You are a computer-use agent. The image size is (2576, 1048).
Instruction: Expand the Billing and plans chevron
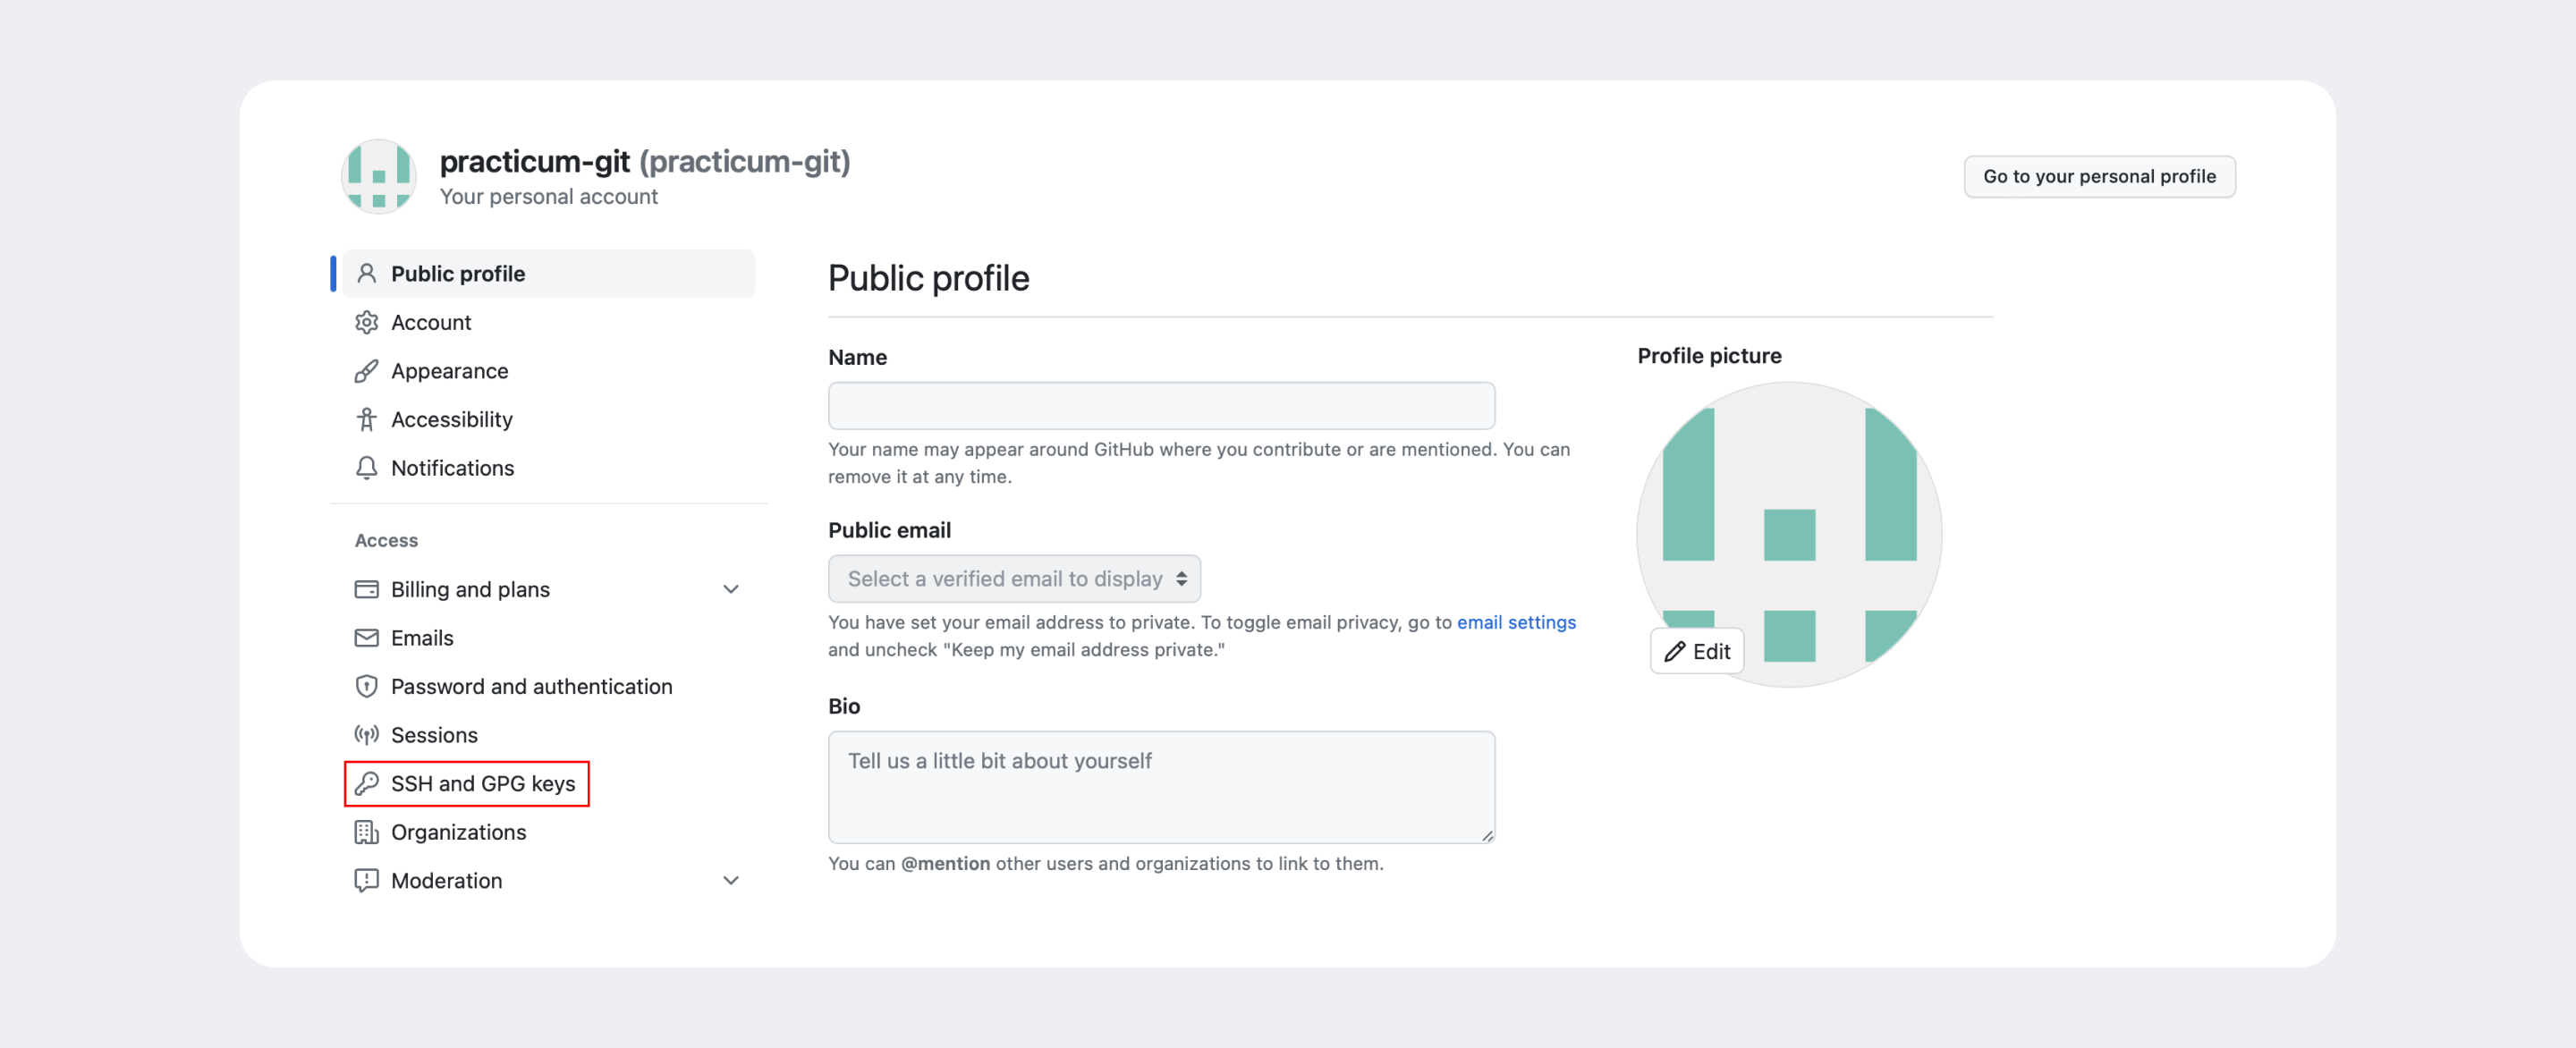(731, 589)
